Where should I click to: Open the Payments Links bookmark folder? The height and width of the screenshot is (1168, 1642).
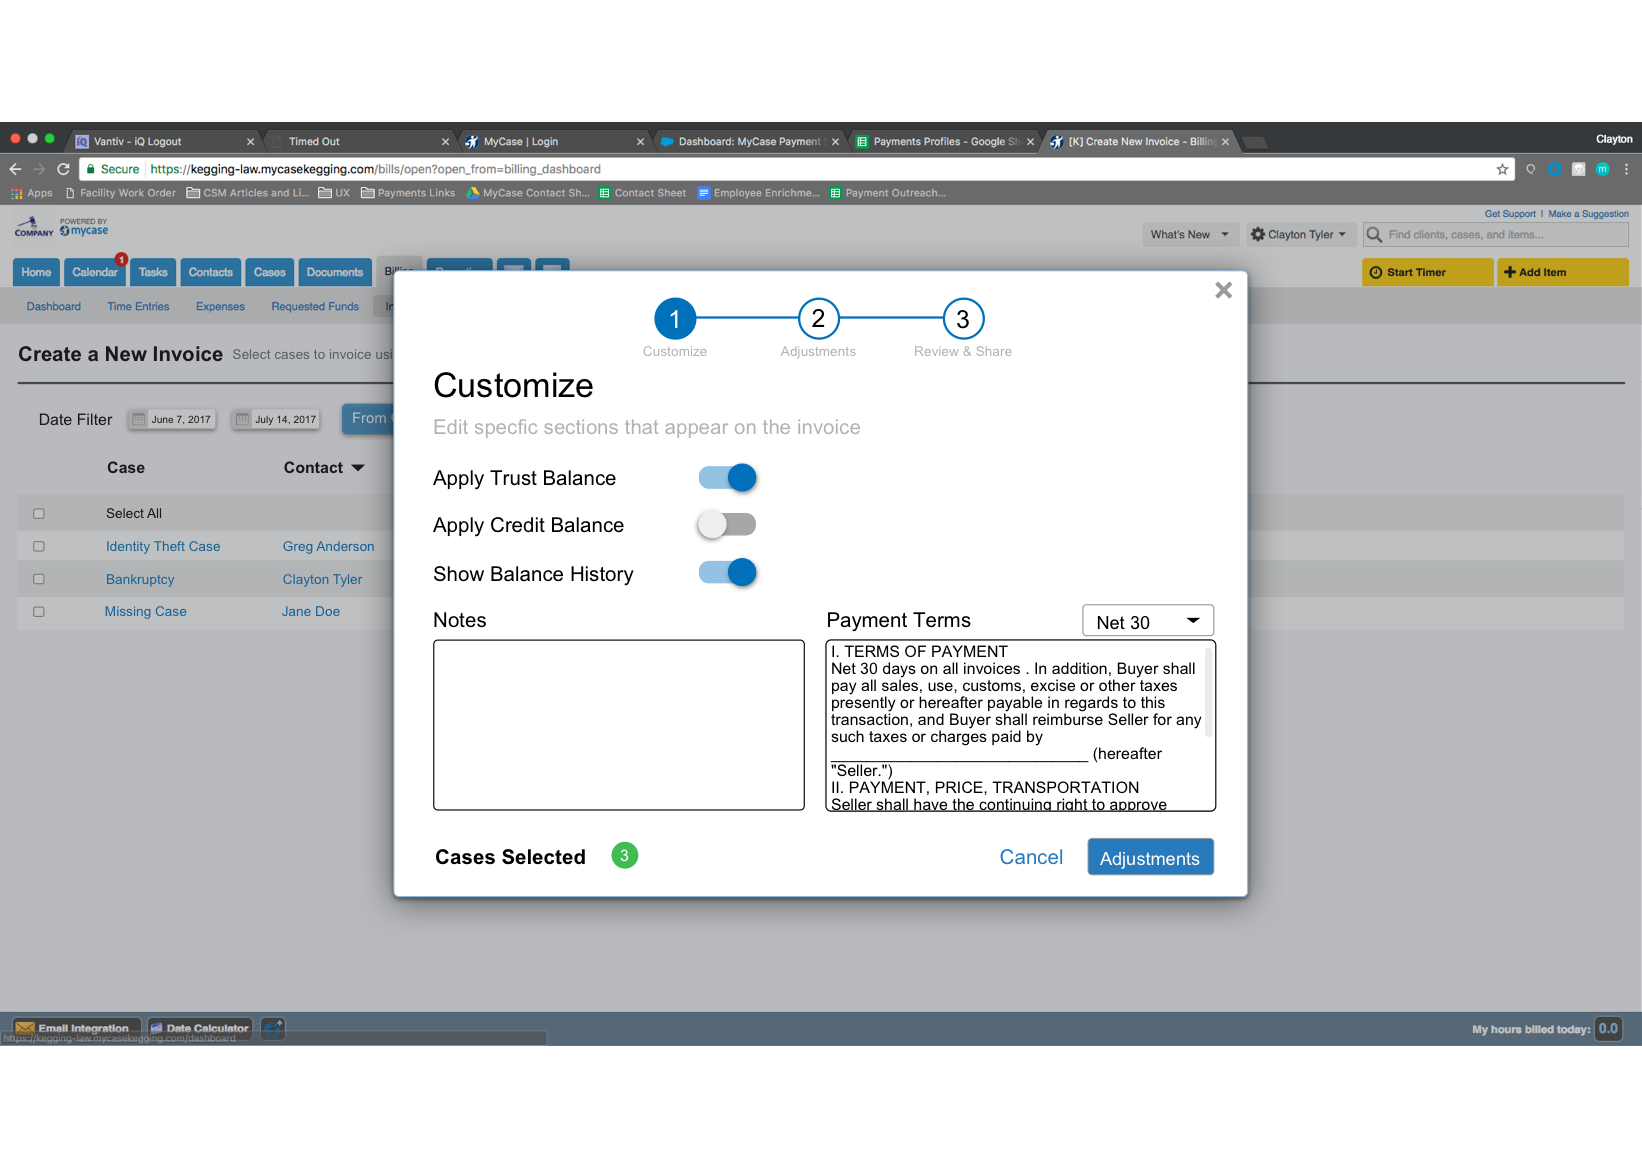pyautogui.click(x=408, y=193)
